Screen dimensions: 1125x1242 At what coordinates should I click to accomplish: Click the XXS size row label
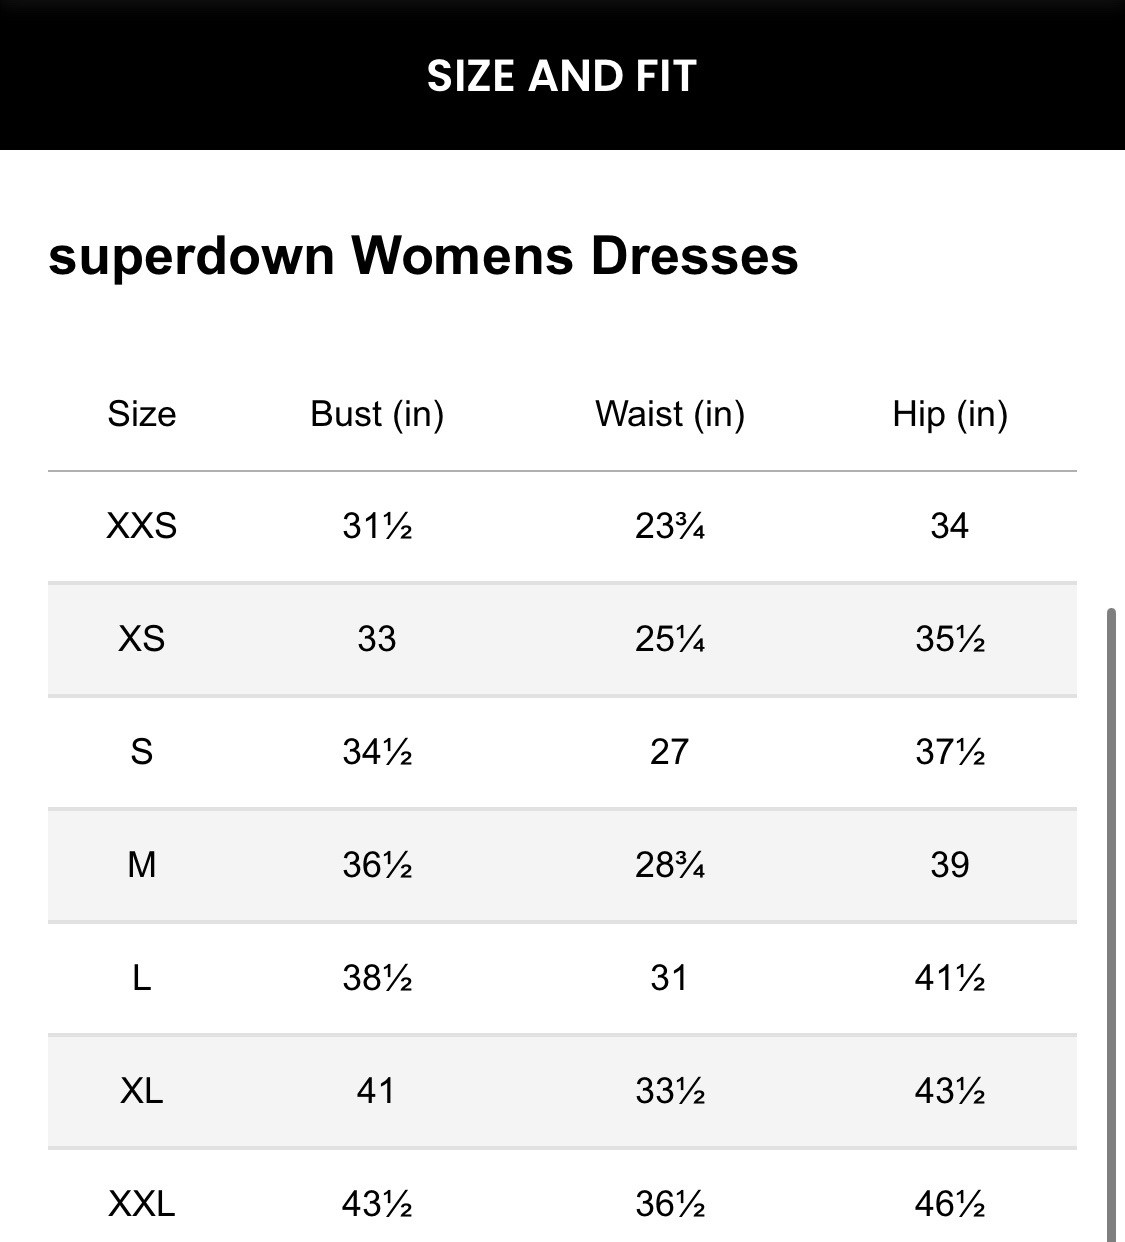[x=142, y=525]
